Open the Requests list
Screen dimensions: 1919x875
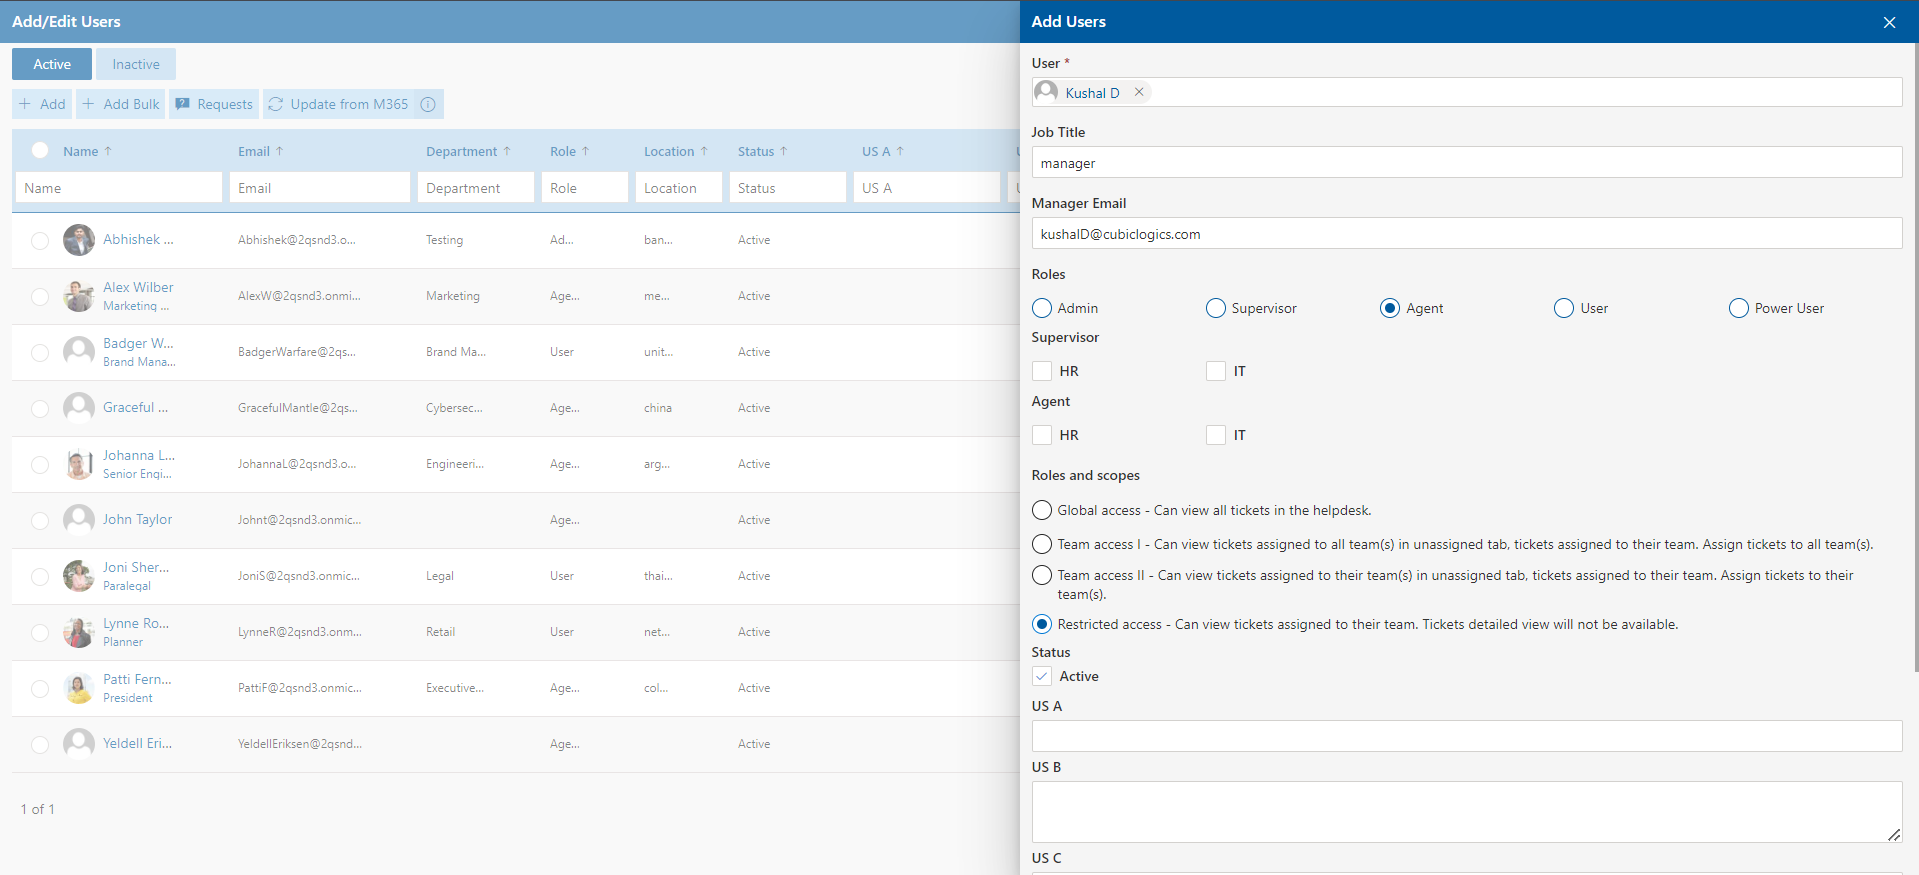[x=214, y=104]
